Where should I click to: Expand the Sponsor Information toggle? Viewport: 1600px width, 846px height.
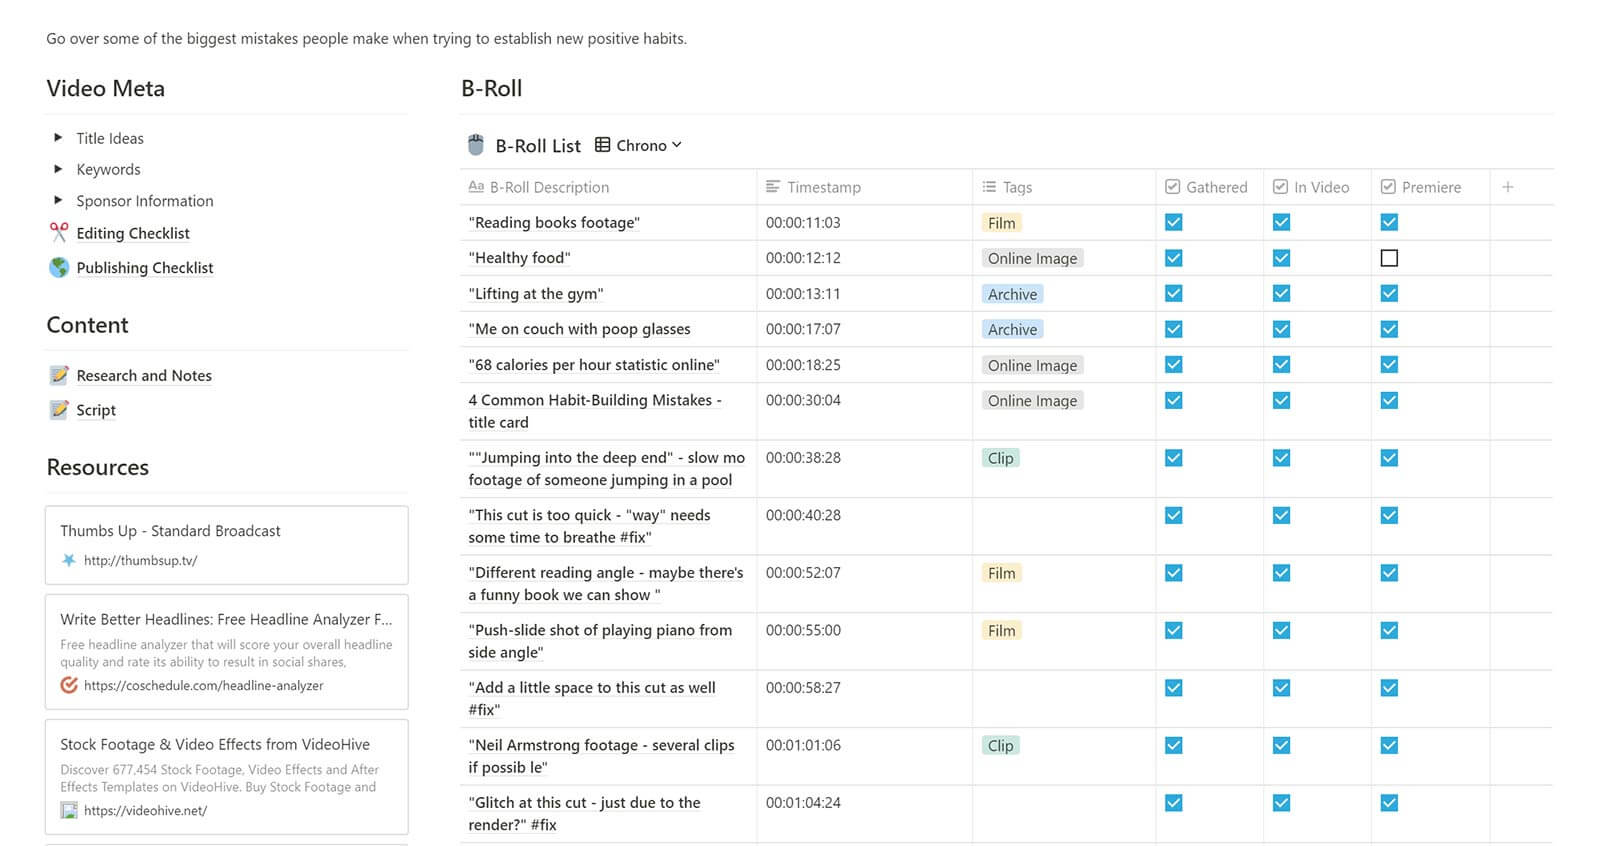[x=58, y=200]
